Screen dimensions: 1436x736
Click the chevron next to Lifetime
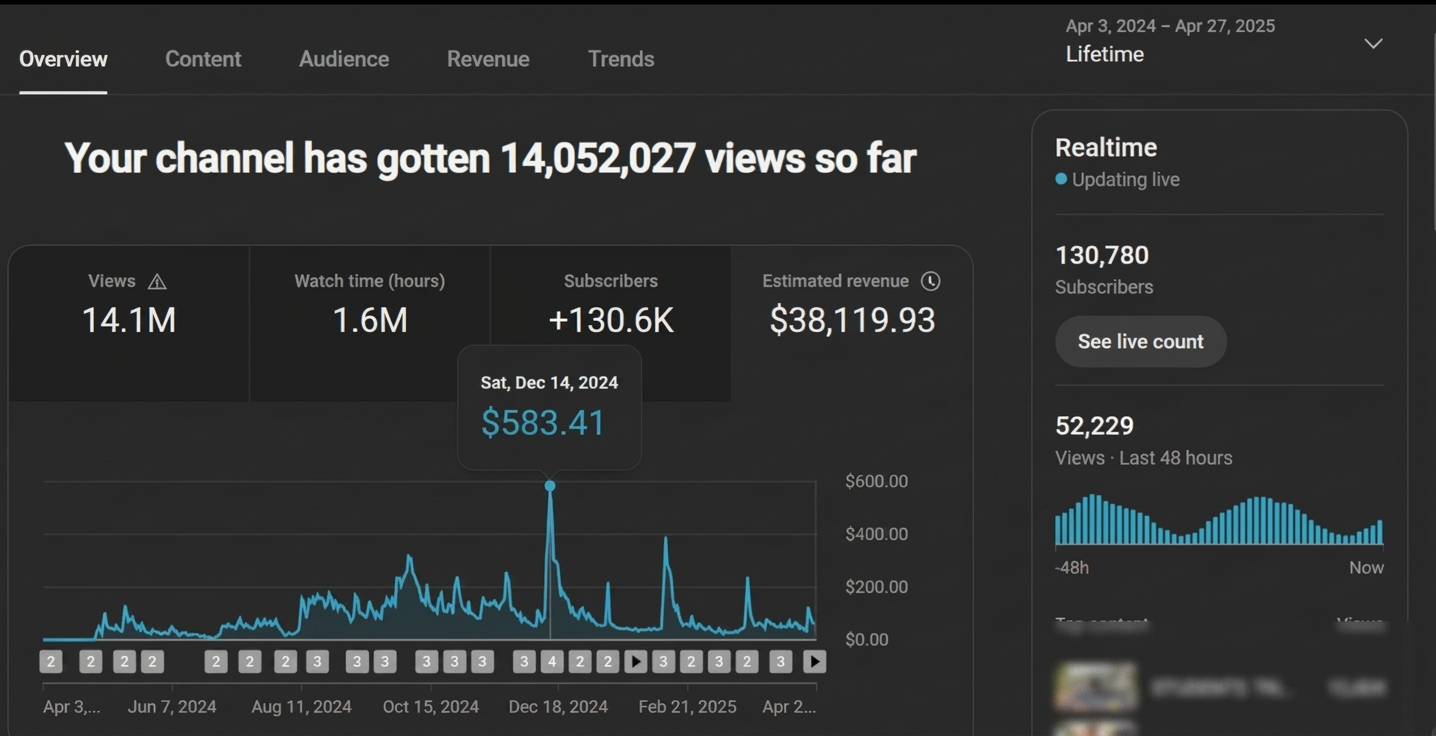tap(1374, 43)
